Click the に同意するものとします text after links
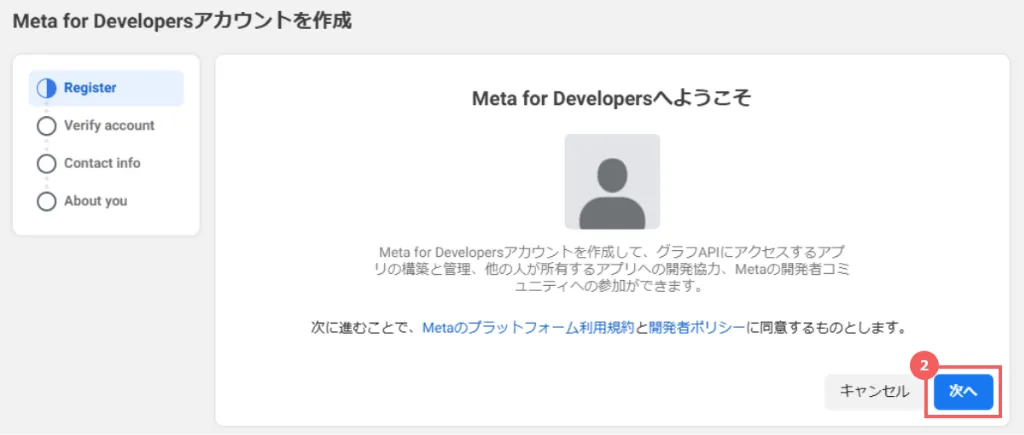 coord(827,328)
